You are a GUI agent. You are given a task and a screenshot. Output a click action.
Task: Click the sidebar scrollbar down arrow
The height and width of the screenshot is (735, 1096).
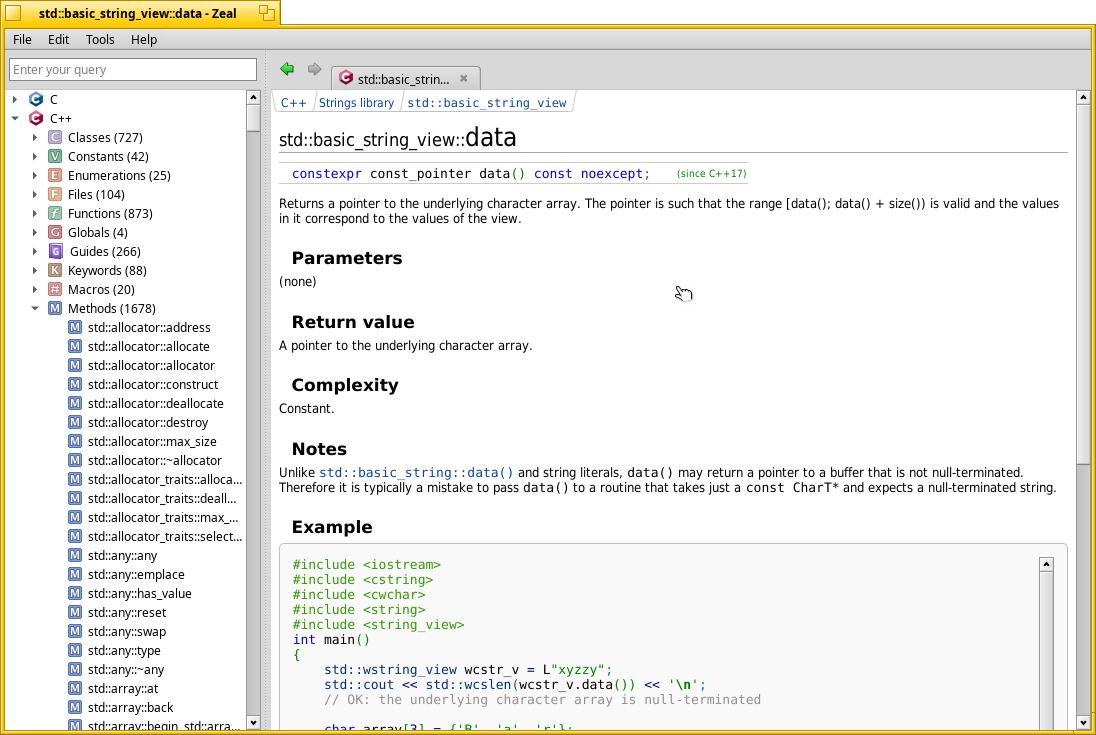pyautogui.click(x=254, y=723)
